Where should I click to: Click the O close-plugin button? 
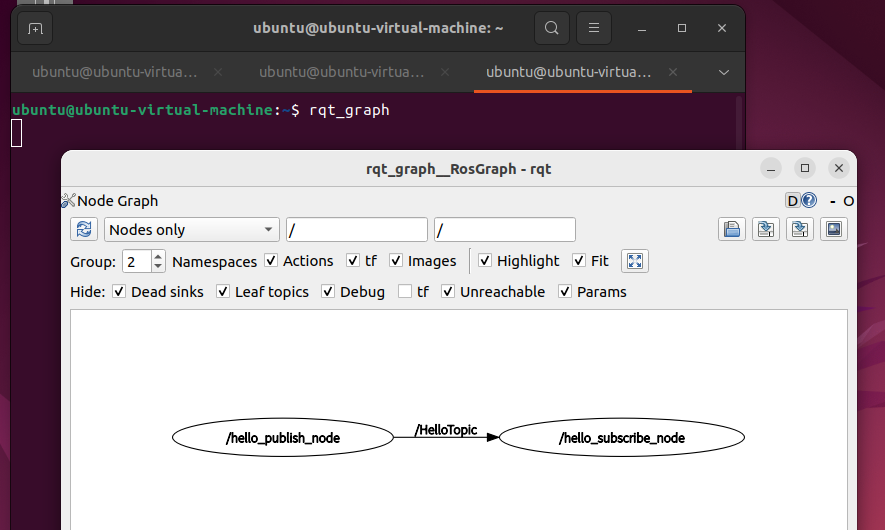[848, 201]
